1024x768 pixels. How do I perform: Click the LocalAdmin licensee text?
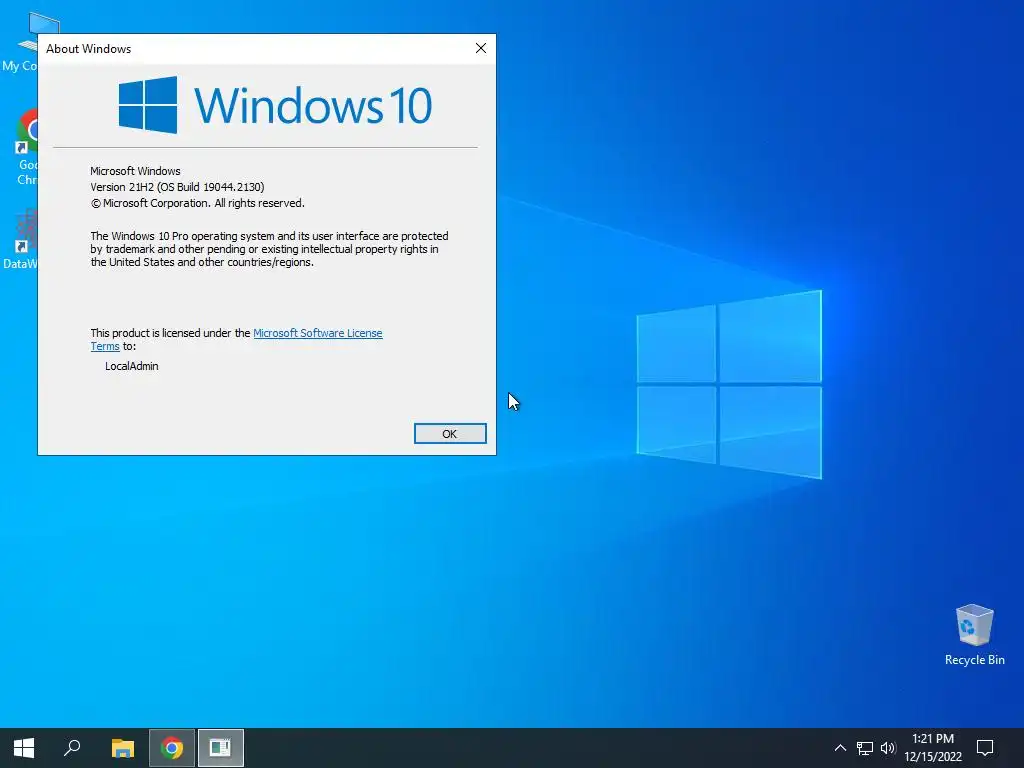131,366
